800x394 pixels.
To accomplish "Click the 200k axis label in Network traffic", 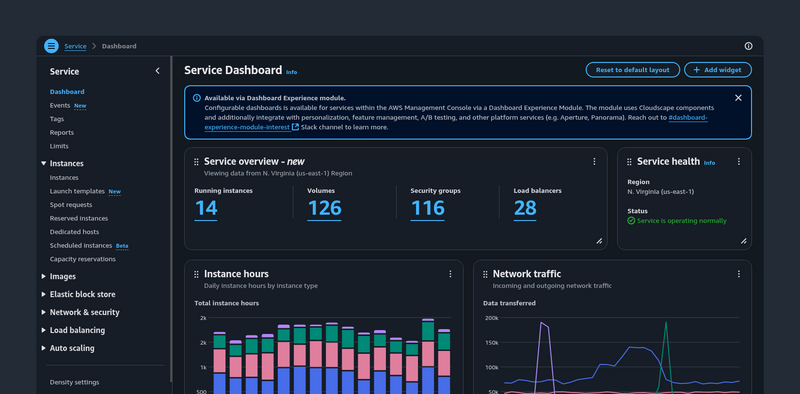I will (x=491, y=318).
